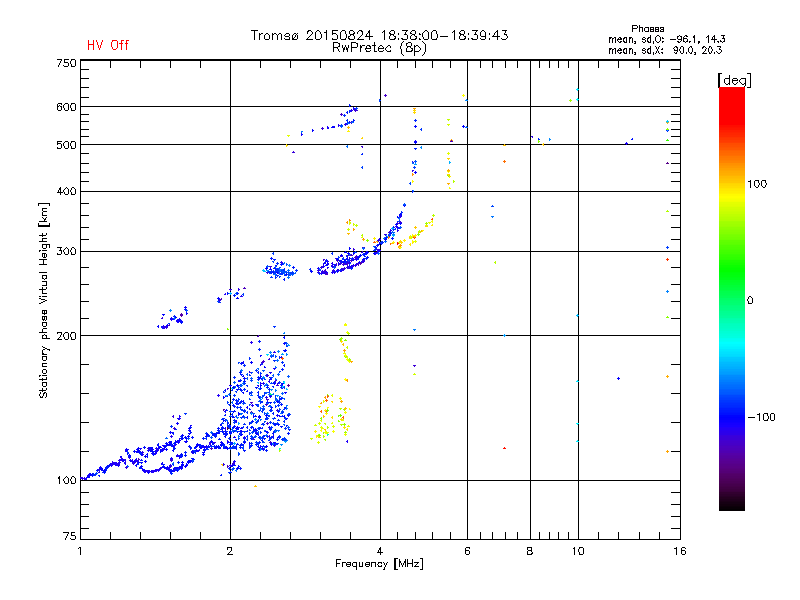Click y-axis tick label '200'
This screenshot has width=800, height=600.
click(67, 336)
